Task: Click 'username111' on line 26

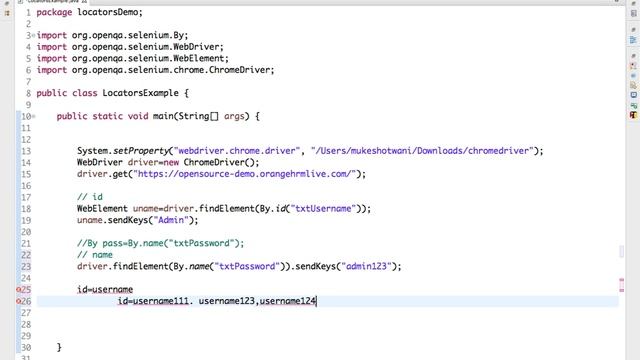Action: pos(161,301)
